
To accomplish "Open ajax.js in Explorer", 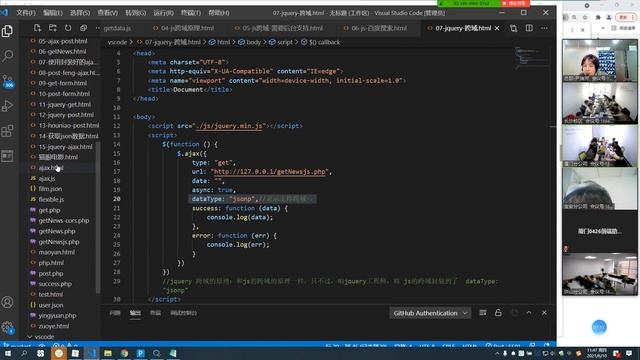I will pyautogui.click(x=47, y=178).
